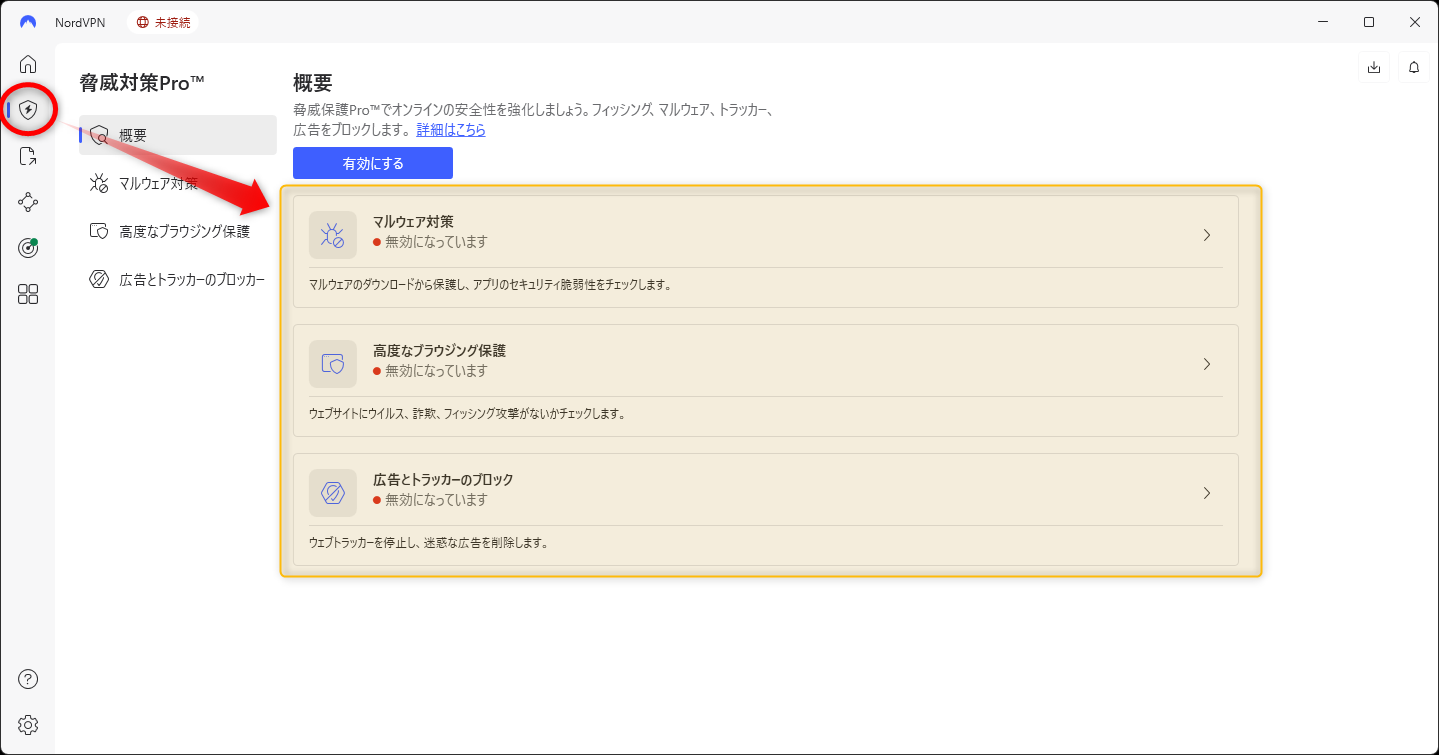The height and width of the screenshot is (755, 1439).
Task: Open the Help question mark icon
Action: click(28, 680)
